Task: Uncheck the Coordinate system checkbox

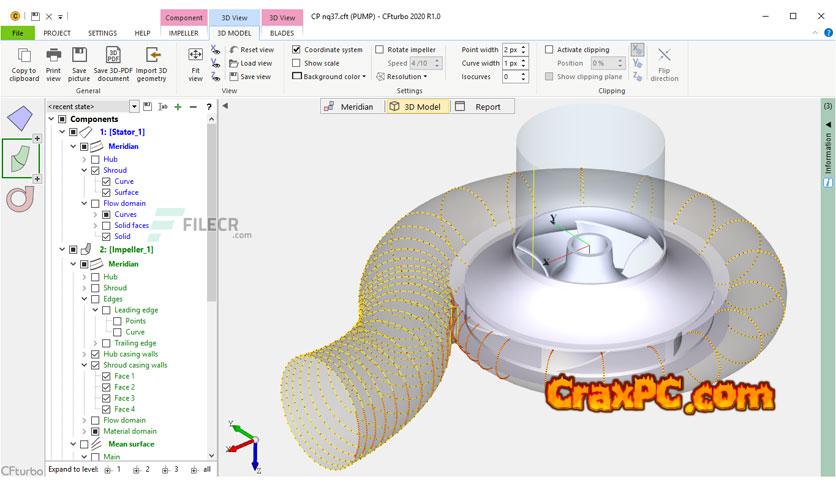Action: point(296,50)
